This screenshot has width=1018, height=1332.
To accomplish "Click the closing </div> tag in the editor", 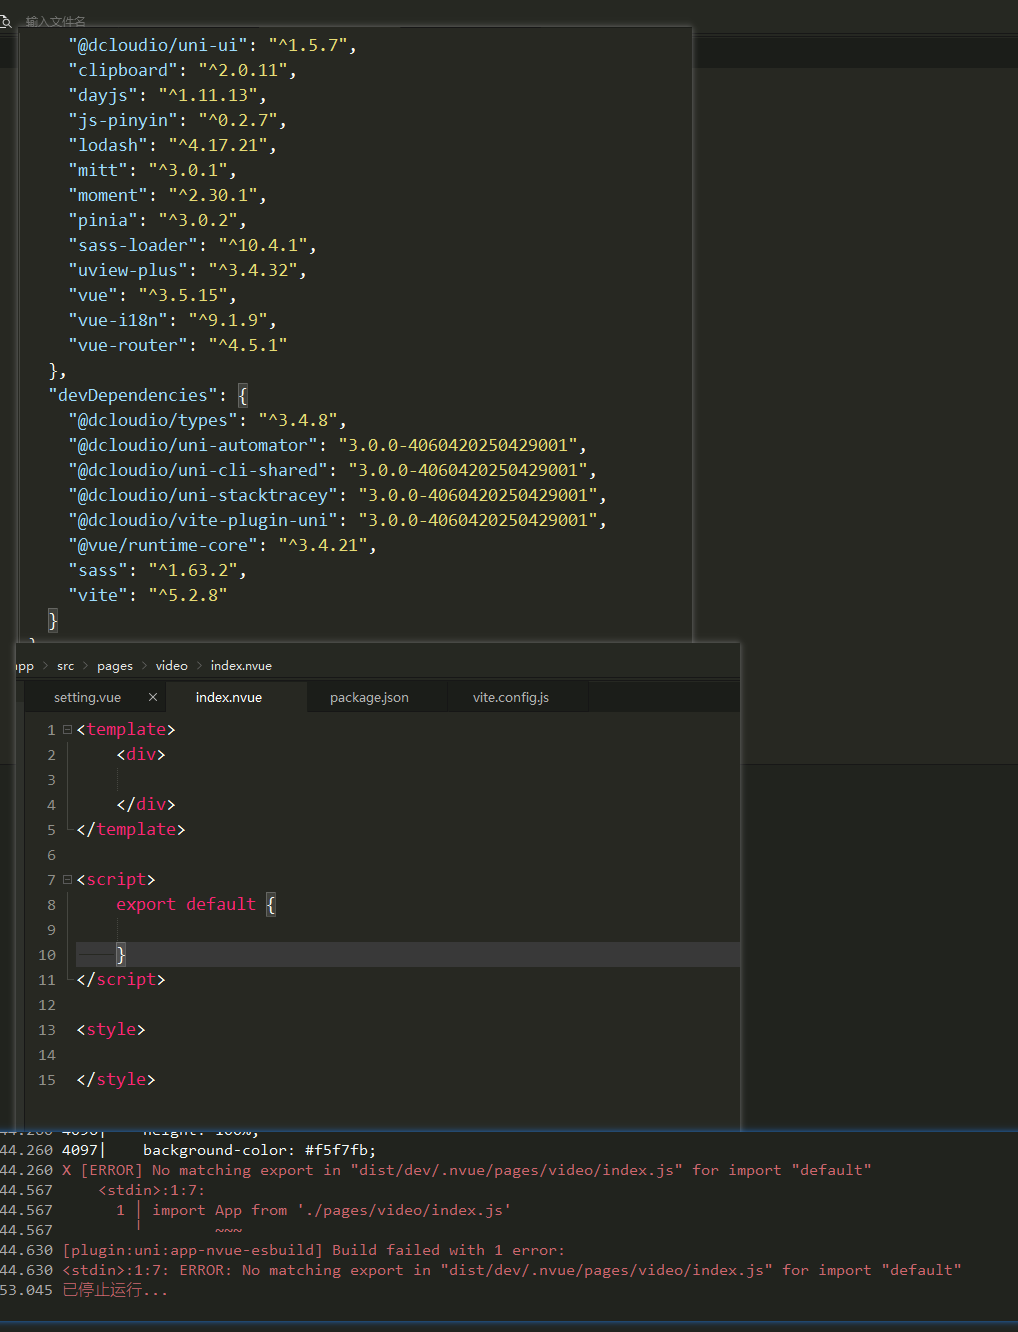I will [146, 805].
